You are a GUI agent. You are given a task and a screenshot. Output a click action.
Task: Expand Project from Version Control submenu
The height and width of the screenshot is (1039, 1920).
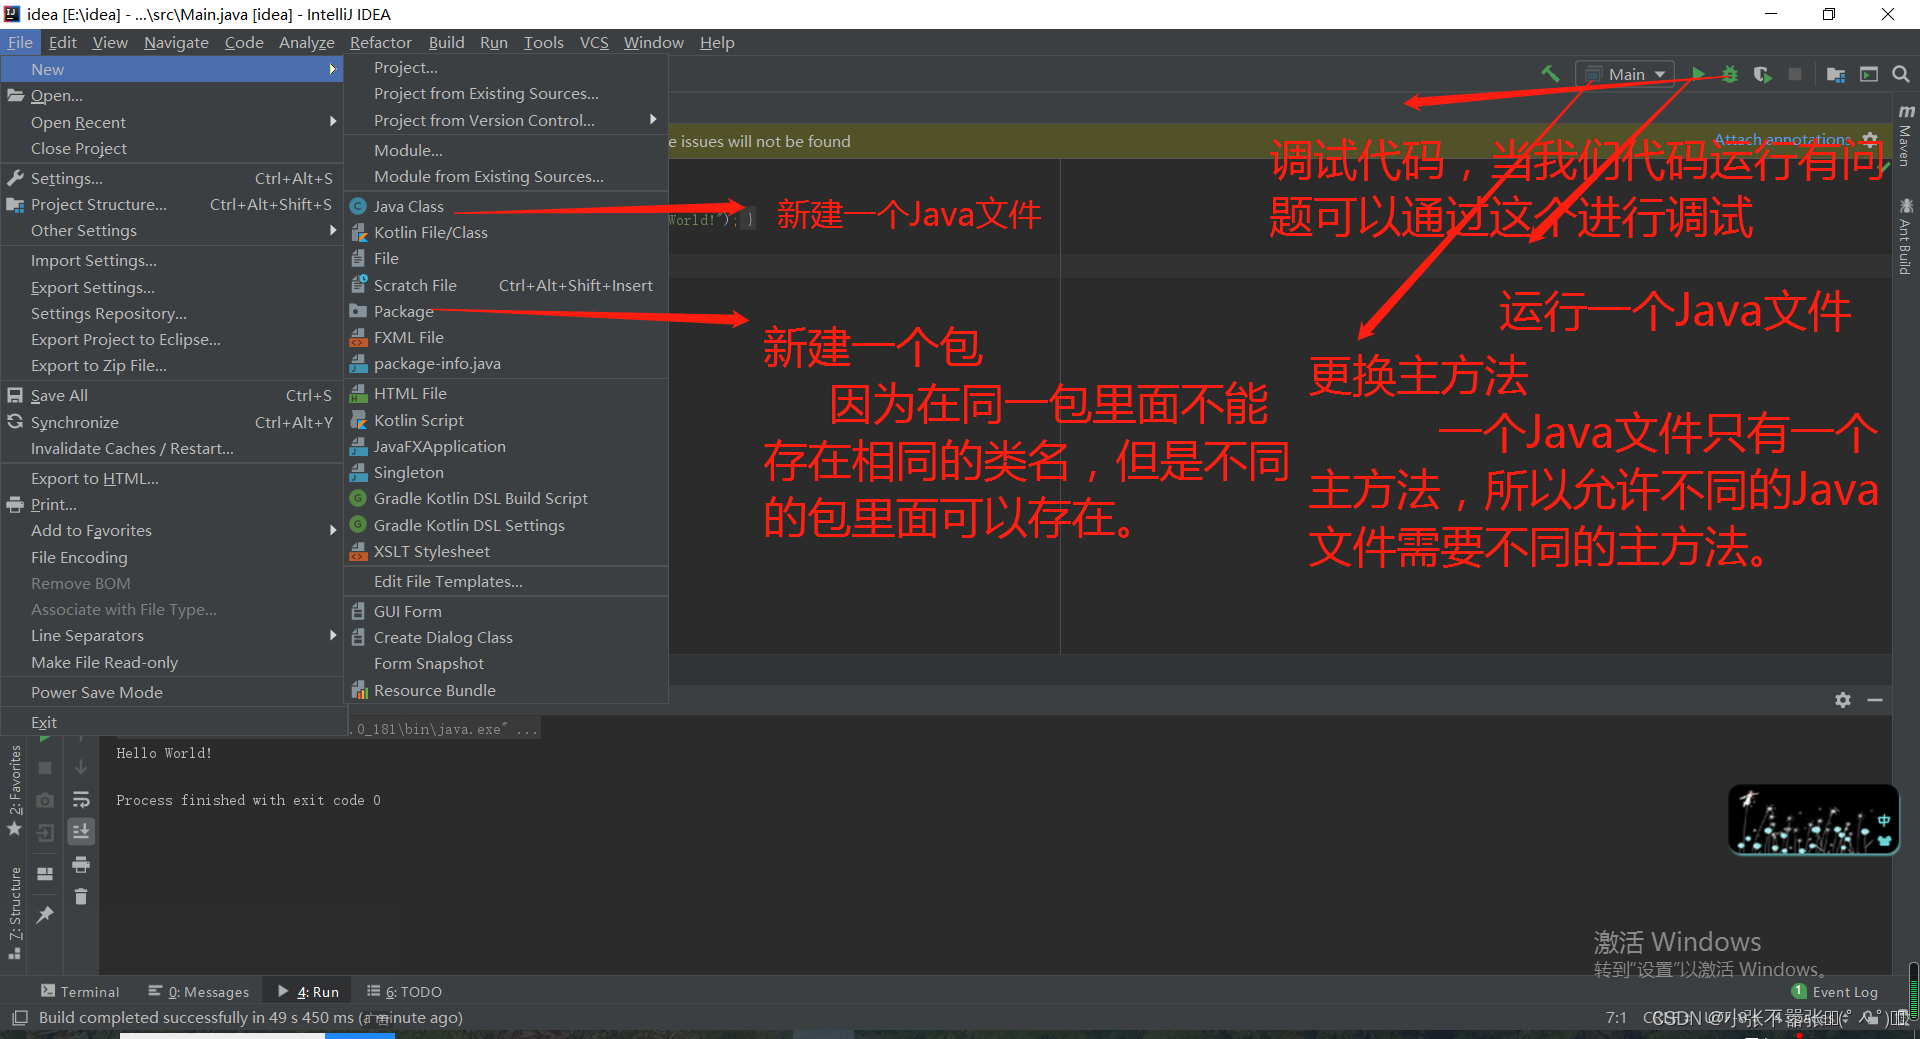(x=506, y=120)
